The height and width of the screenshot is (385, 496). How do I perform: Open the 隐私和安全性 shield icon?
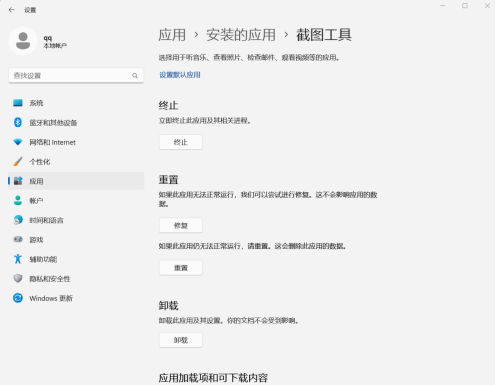[x=18, y=278]
